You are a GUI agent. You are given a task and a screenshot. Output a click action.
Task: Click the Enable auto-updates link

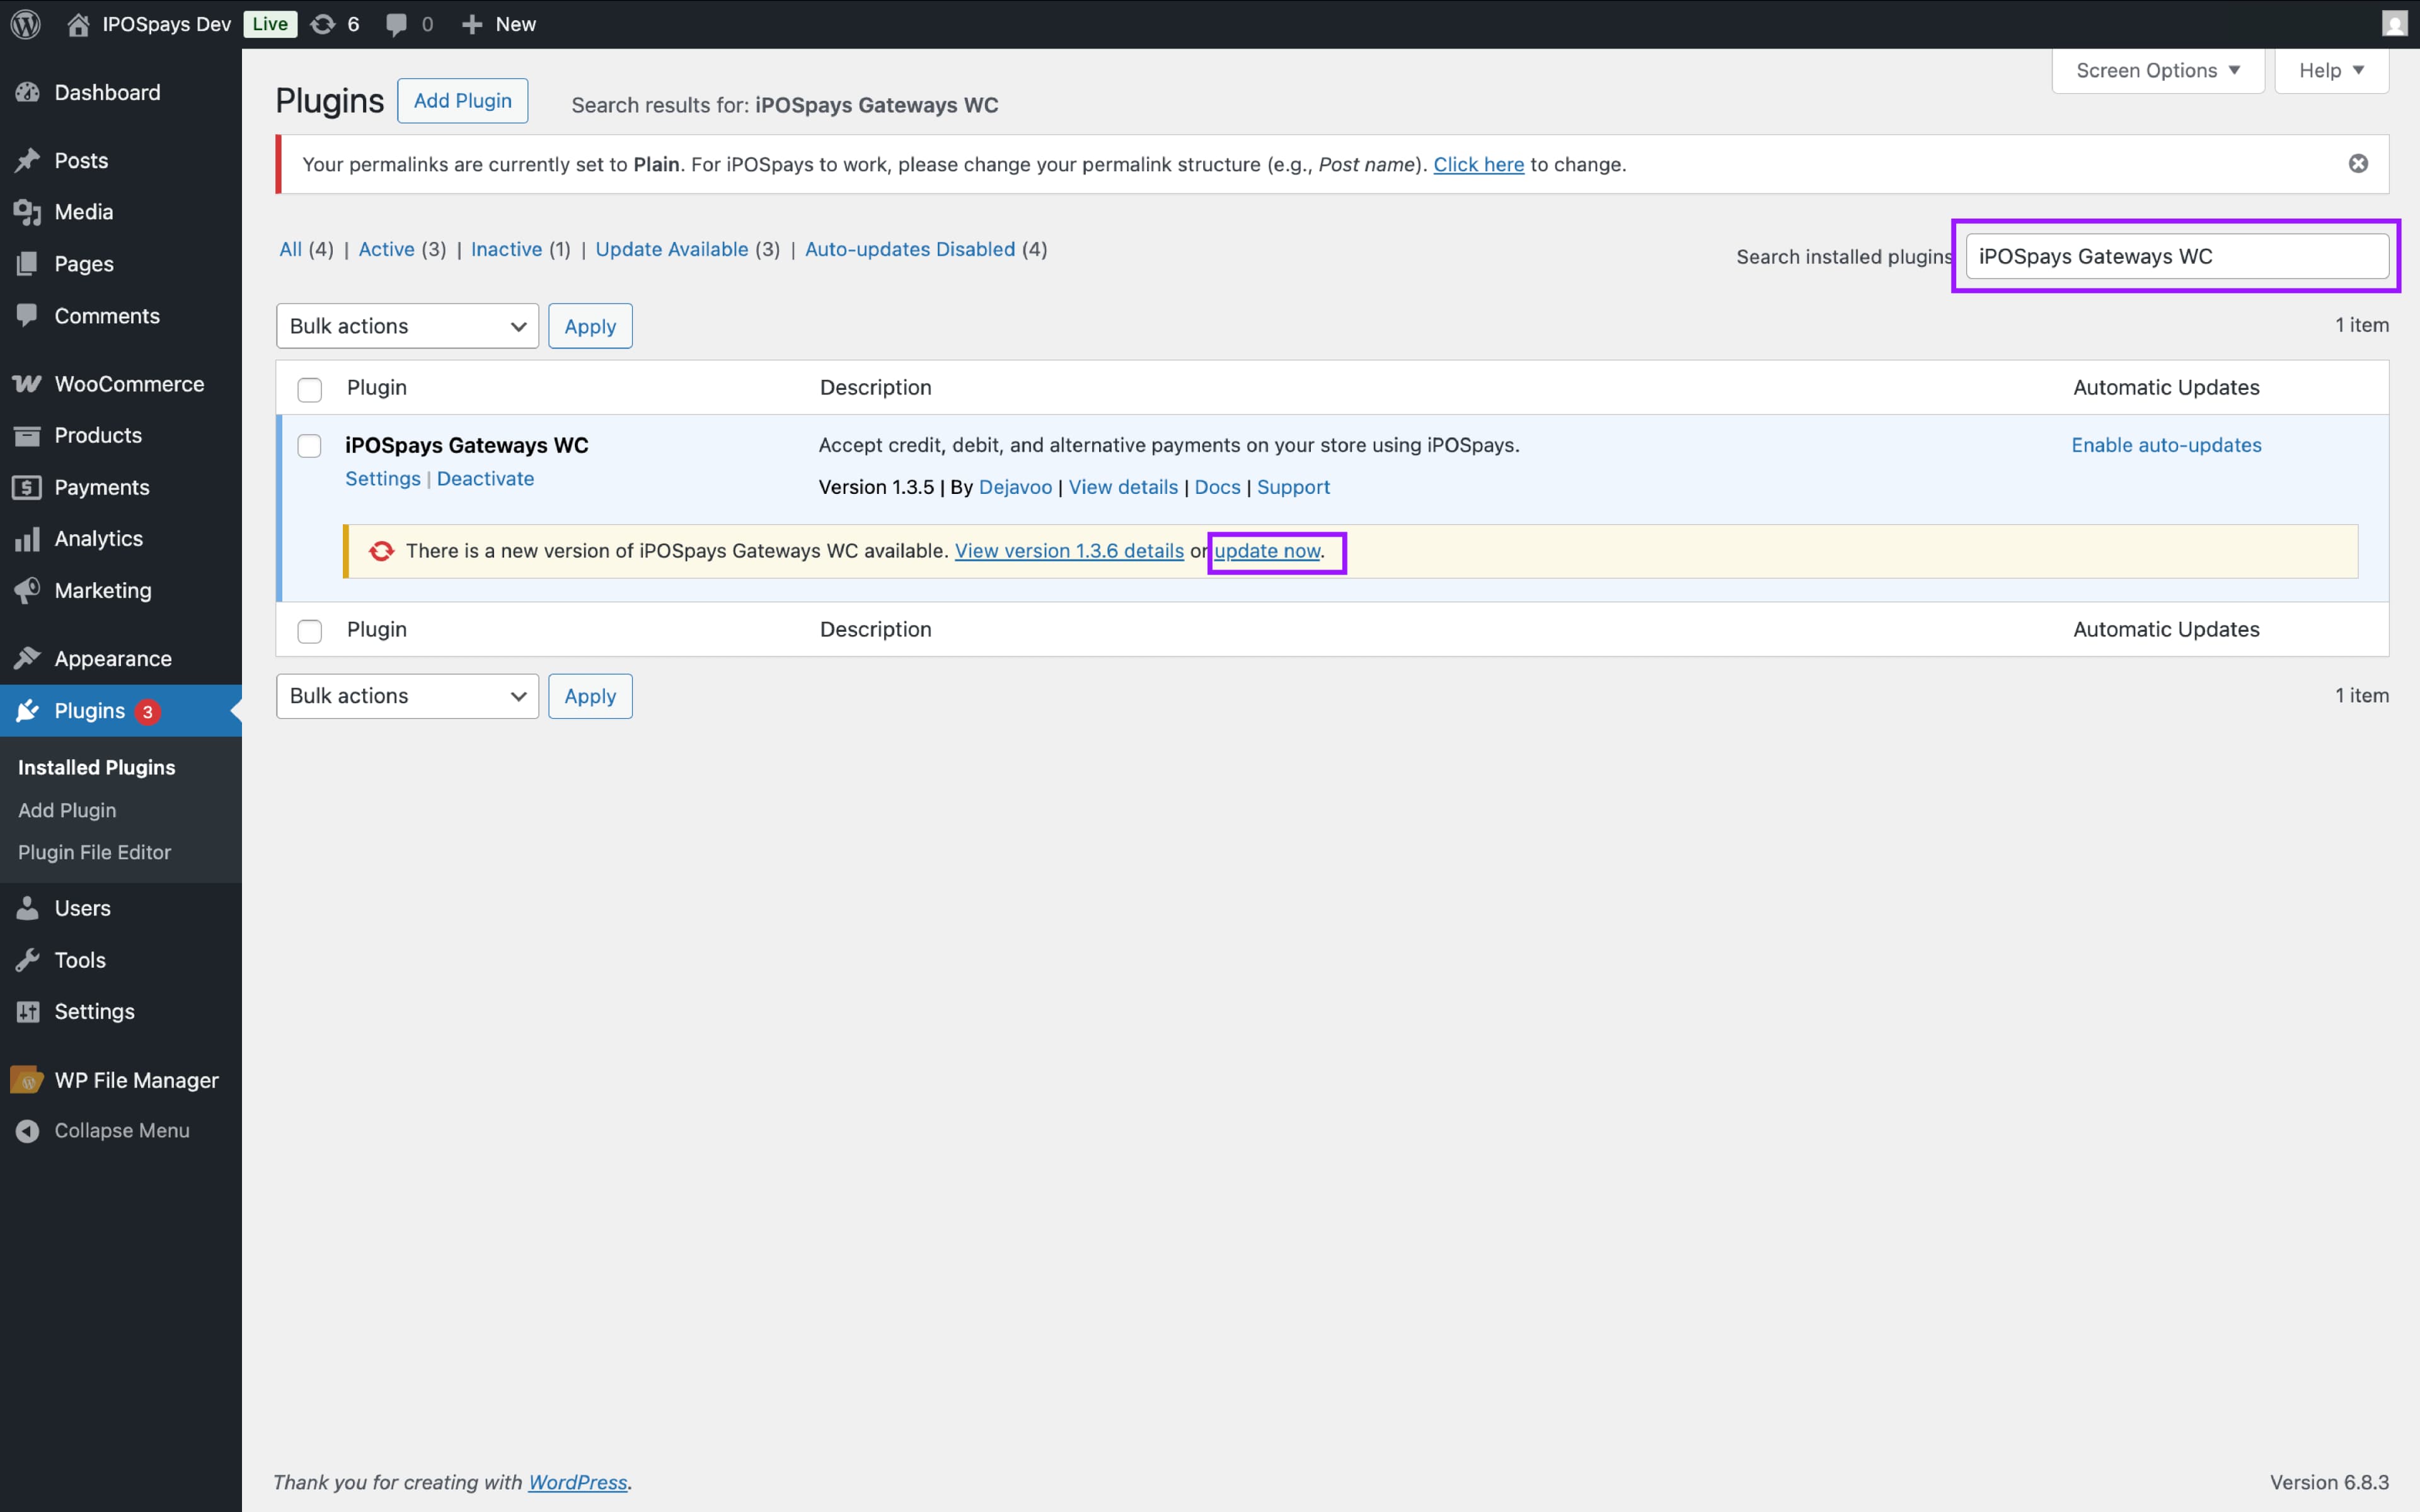tap(2166, 445)
